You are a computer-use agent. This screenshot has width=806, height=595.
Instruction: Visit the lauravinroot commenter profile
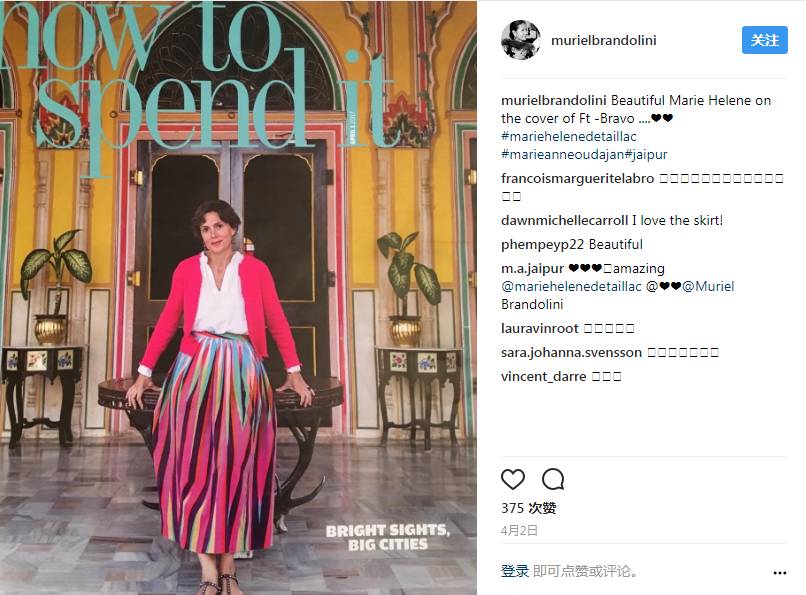coord(540,328)
